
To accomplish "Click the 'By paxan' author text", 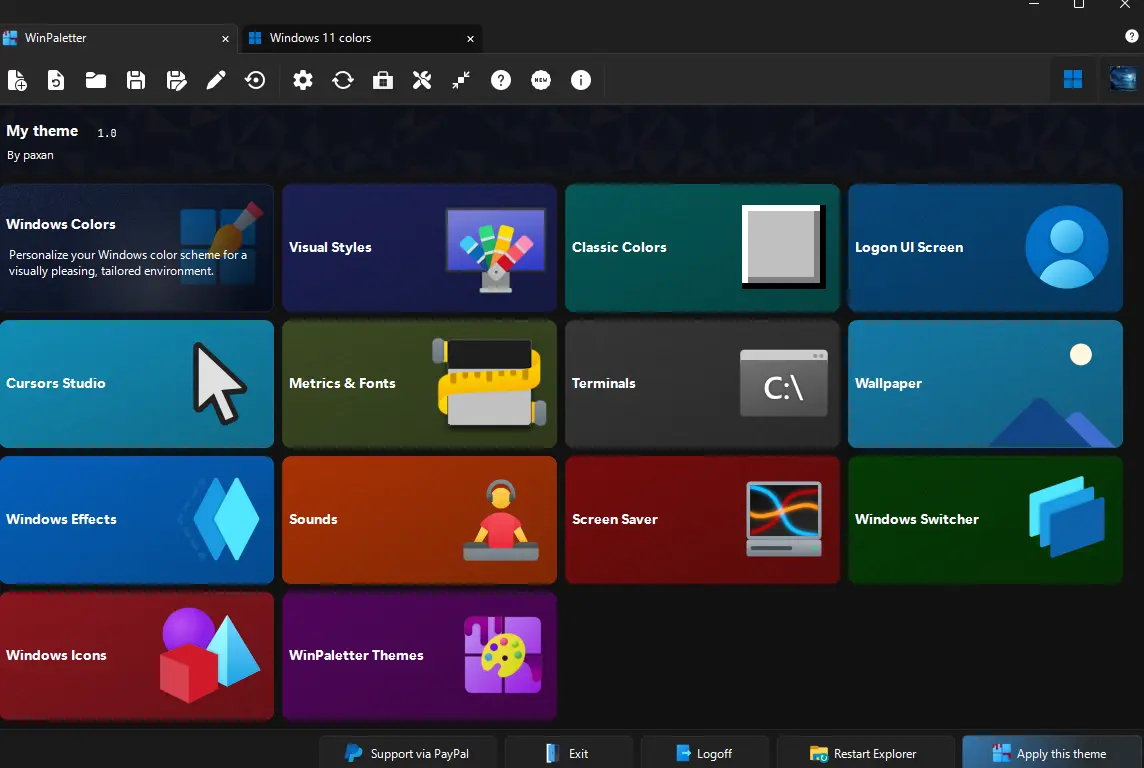I will 30,155.
